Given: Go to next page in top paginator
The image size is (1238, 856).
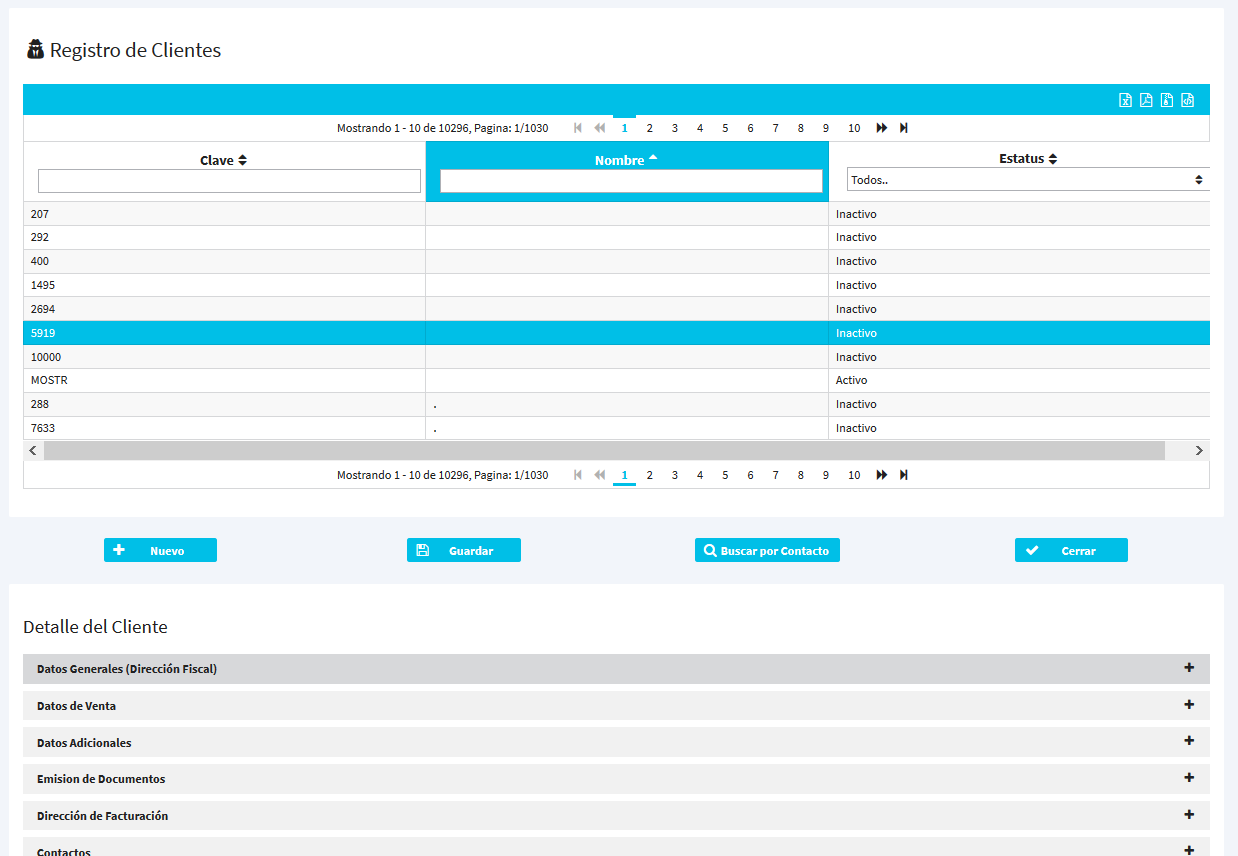Looking at the screenshot, I should click(881, 128).
